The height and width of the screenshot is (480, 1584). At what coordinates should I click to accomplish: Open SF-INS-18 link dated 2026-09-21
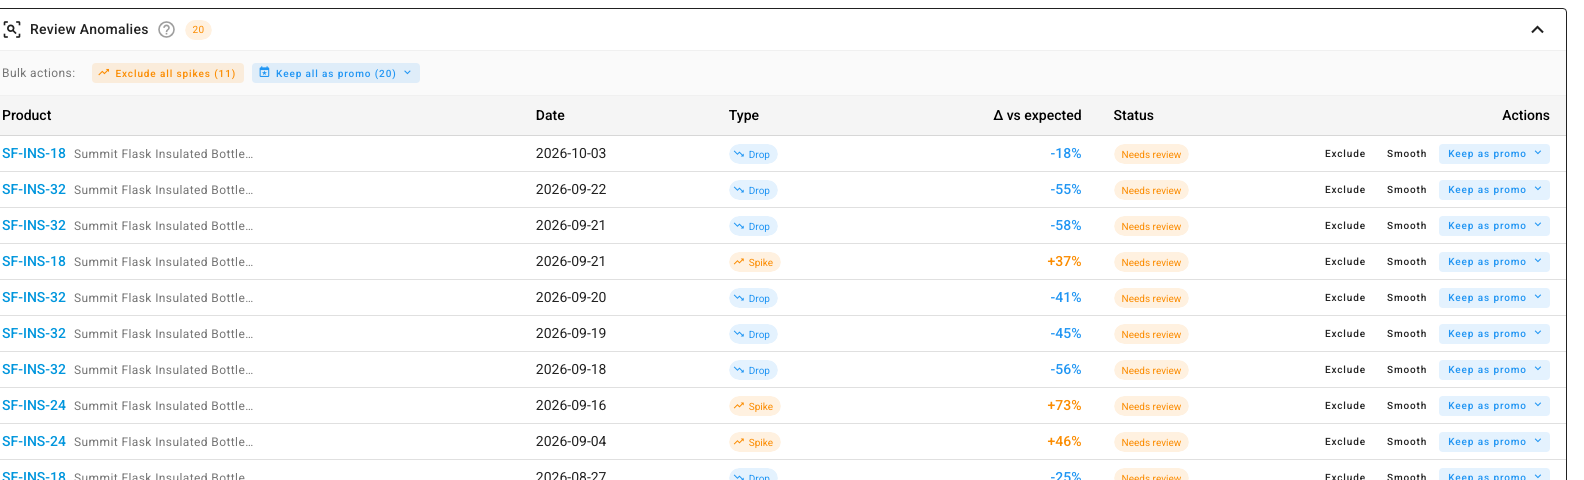pyautogui.click(x=34, y=261)
